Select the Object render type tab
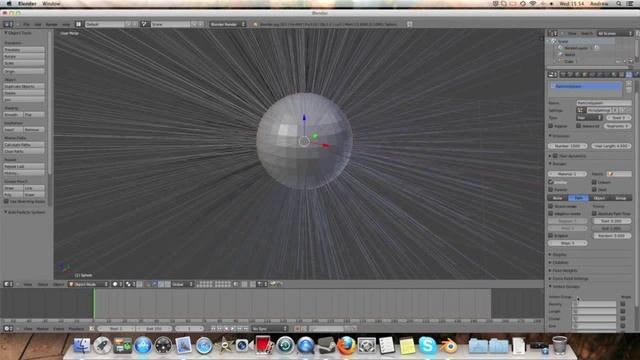The image size is (640, 360). tap(599, 198)
